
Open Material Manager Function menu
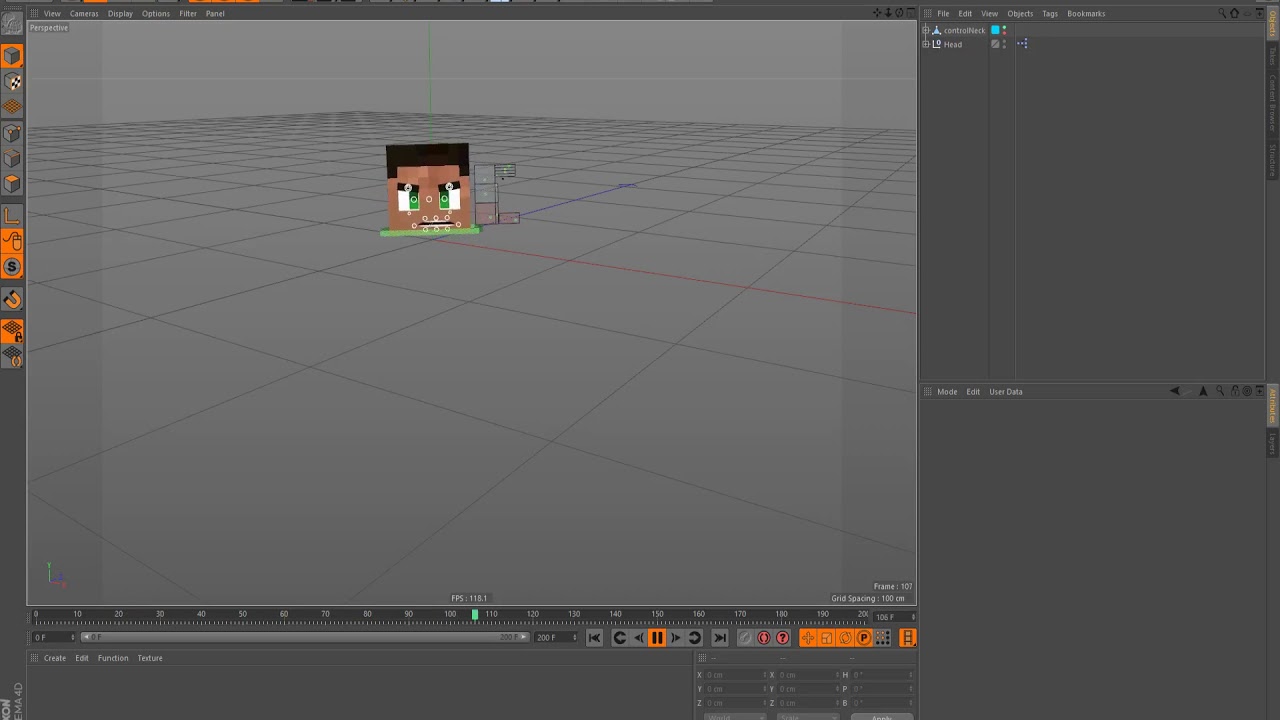click(113, 658)
